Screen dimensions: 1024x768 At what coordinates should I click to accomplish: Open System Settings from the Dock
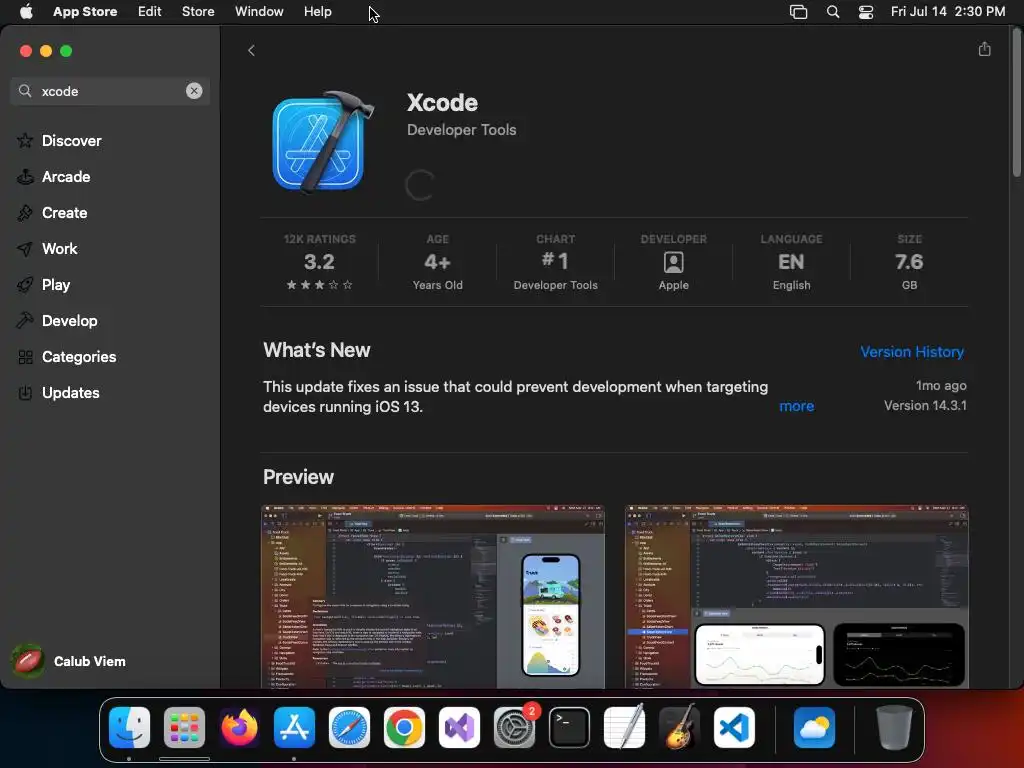point(514,727)
